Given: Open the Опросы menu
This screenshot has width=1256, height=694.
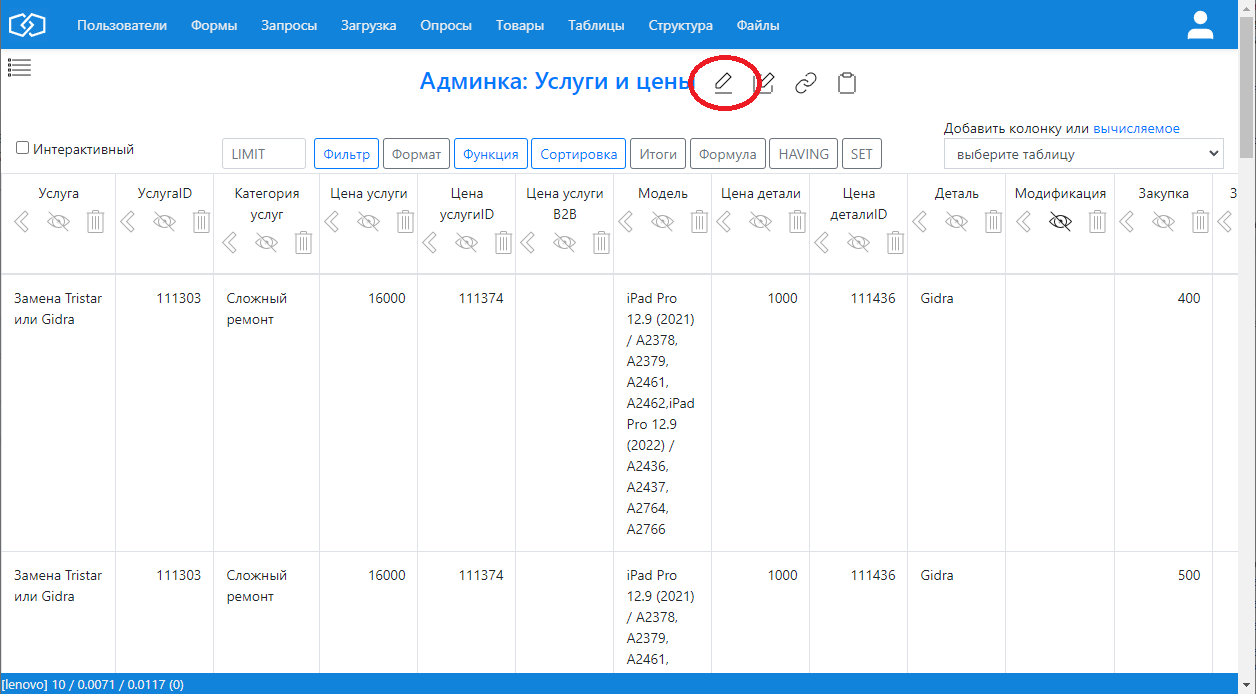Looking at the screenshot, I should click(446, 26).
